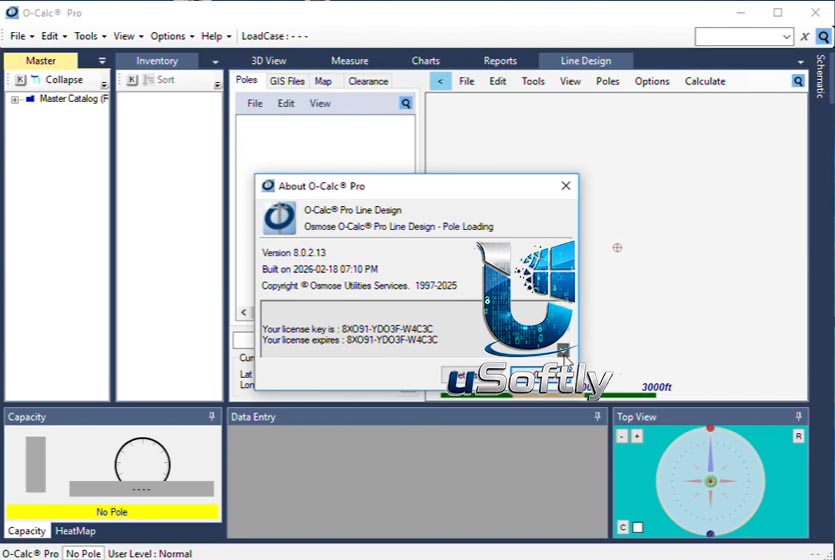Open the Master panel menu dropdown

point(102,61)
